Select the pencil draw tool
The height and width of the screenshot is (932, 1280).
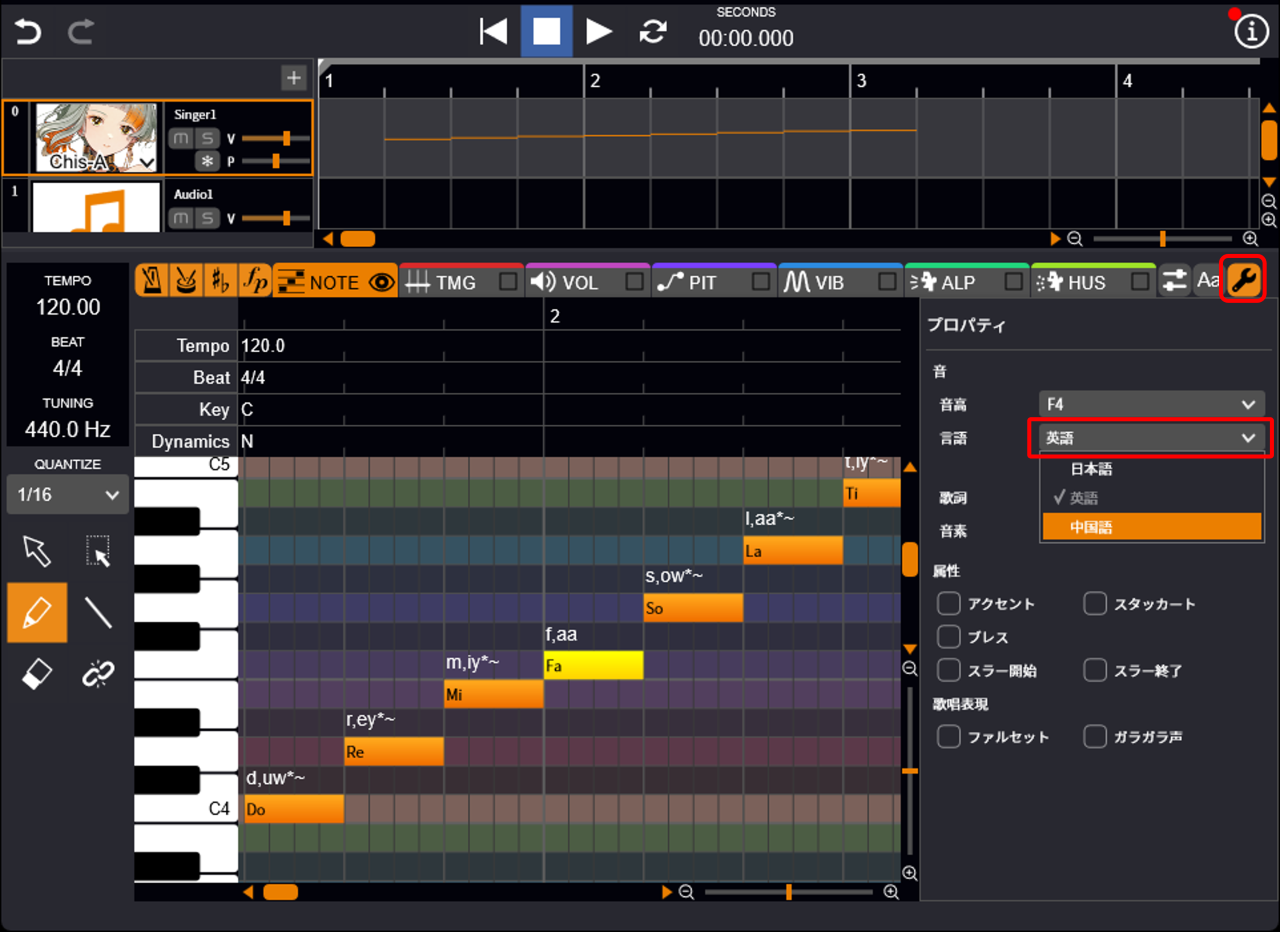click(37, 612)
